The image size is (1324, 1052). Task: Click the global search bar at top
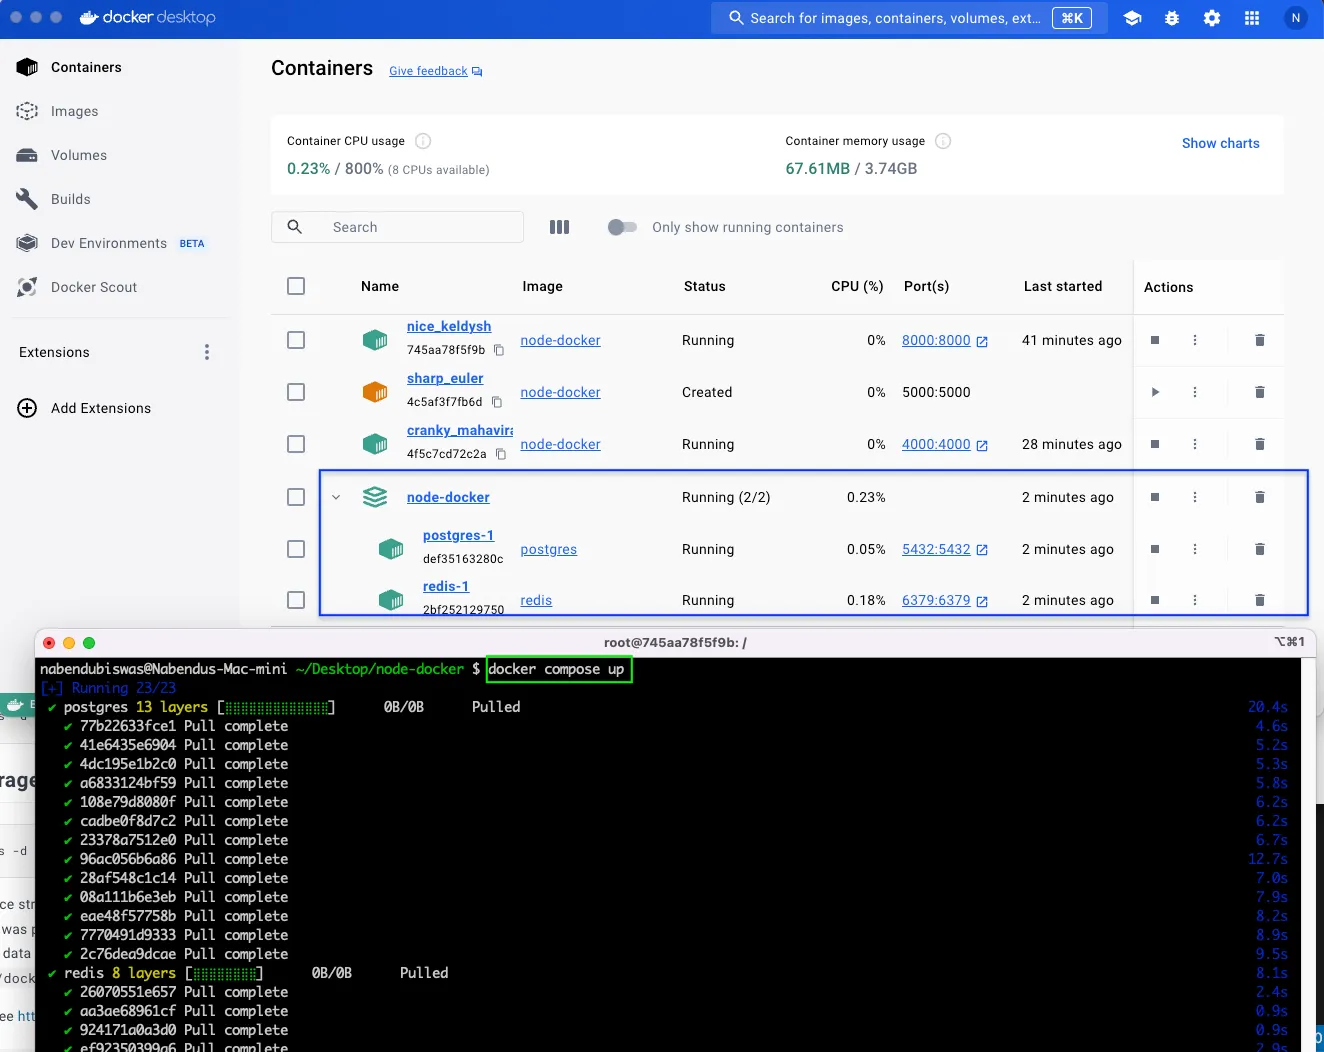[910, 18]
